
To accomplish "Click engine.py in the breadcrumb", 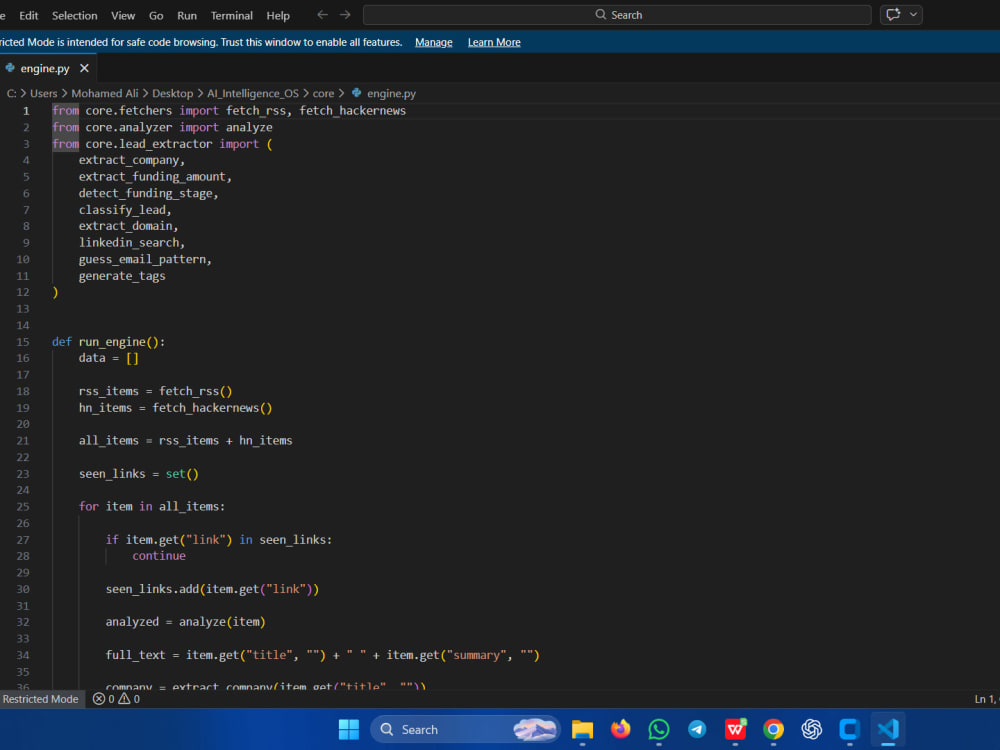I will (391, 93).
